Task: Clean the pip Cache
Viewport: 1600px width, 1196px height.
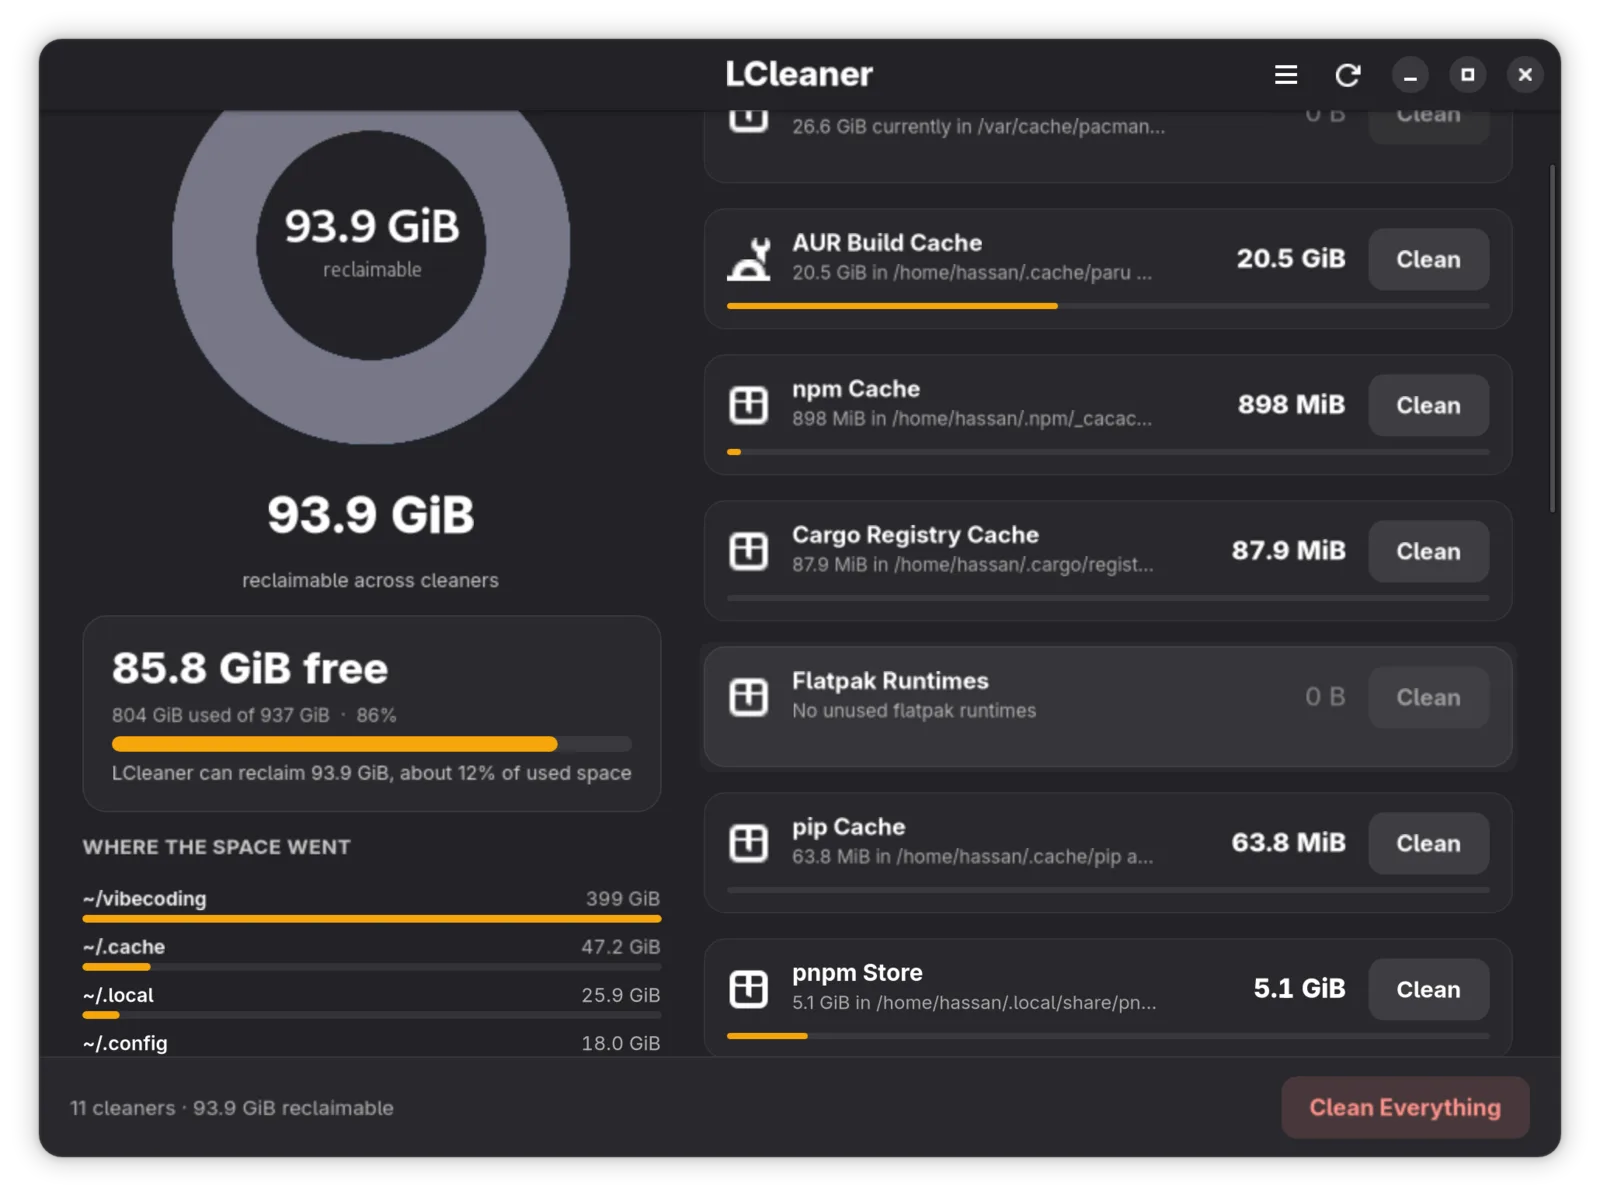Action: coord(1428,844)
